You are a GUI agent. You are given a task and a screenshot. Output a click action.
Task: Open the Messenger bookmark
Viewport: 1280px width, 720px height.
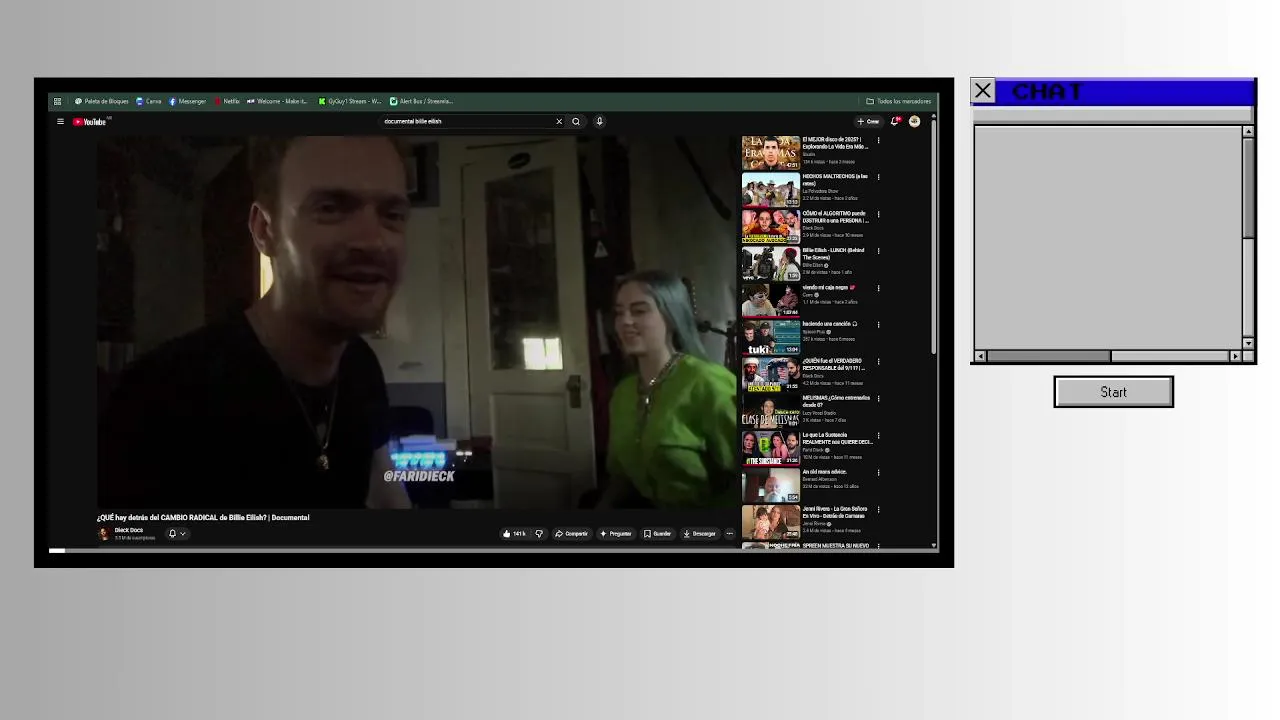coord(187,101)
